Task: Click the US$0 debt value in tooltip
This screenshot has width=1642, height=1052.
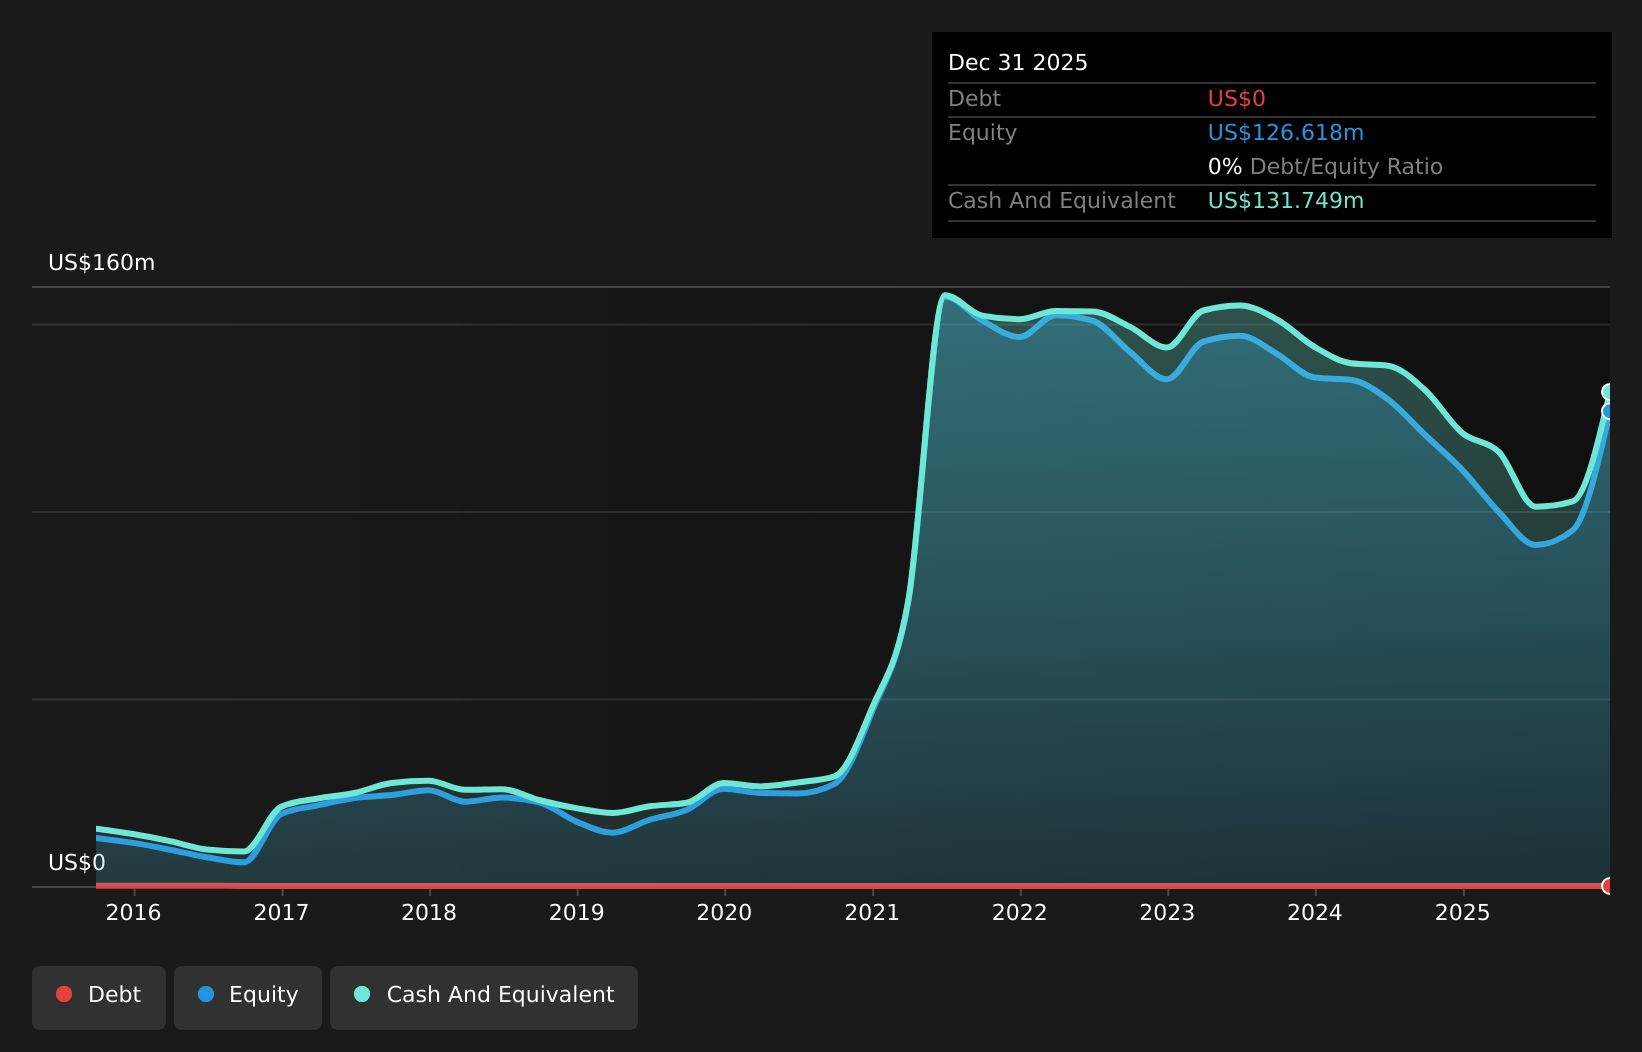Action: [x=1237, y=99]
